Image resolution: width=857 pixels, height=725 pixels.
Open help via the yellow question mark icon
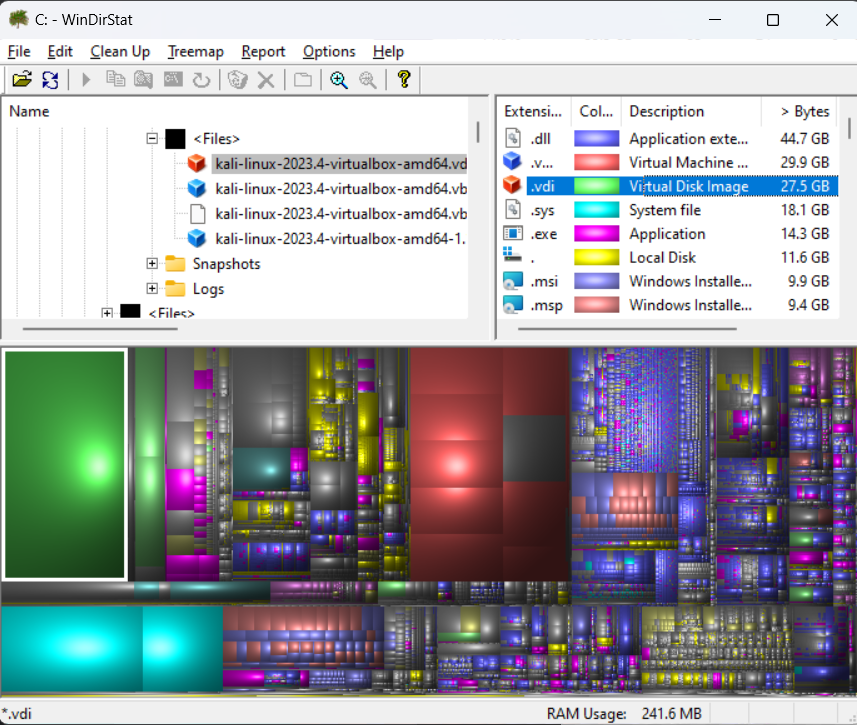point(404,80)
